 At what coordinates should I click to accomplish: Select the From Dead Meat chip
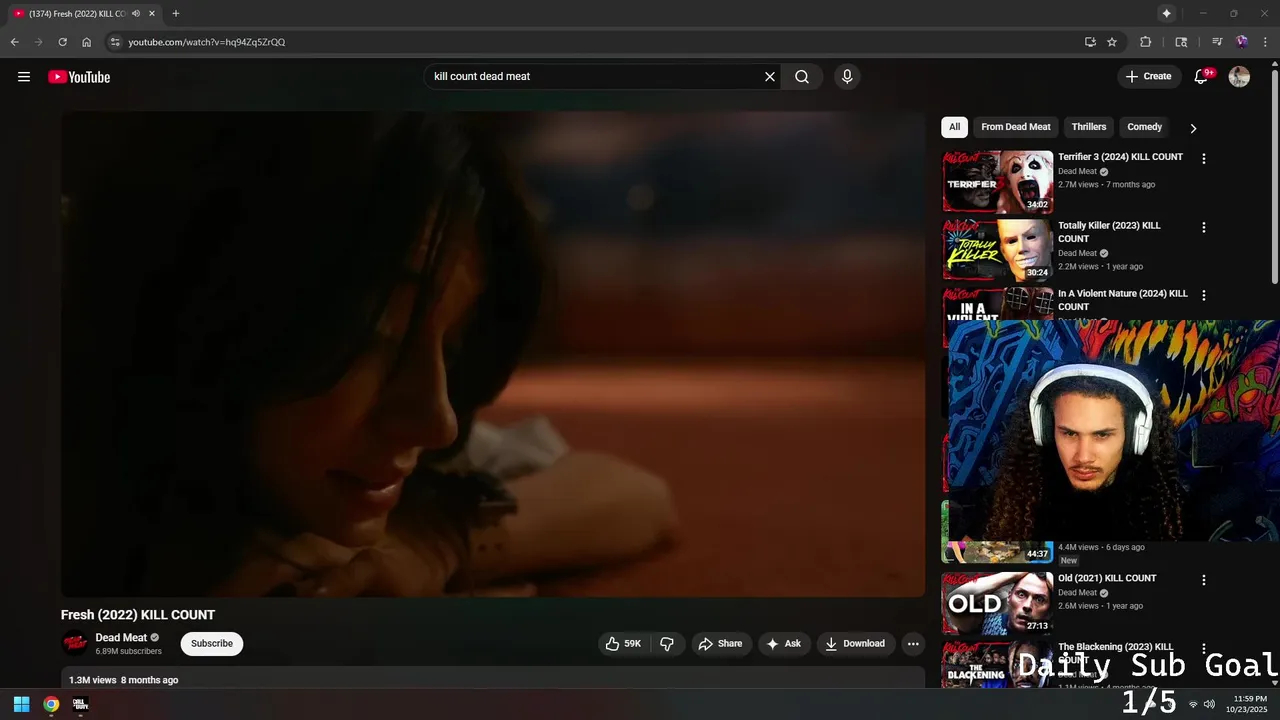[x=1016, y=127]
